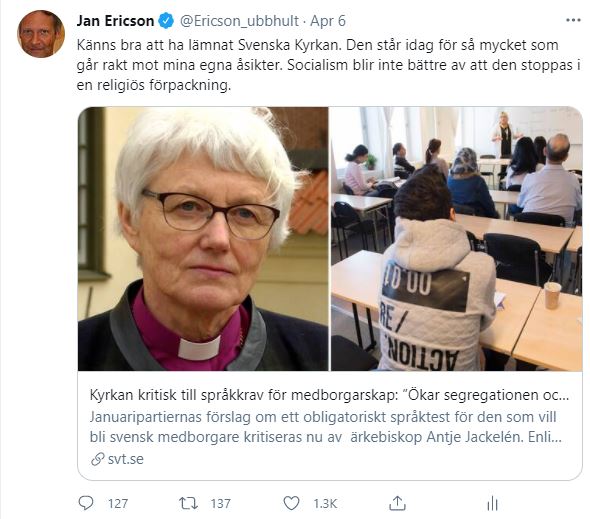Image resolution: width=590 pixels, height=519 pixels.
Task: Open the @Ericson_ubbhult handle link
Action: tap(239, 21)
